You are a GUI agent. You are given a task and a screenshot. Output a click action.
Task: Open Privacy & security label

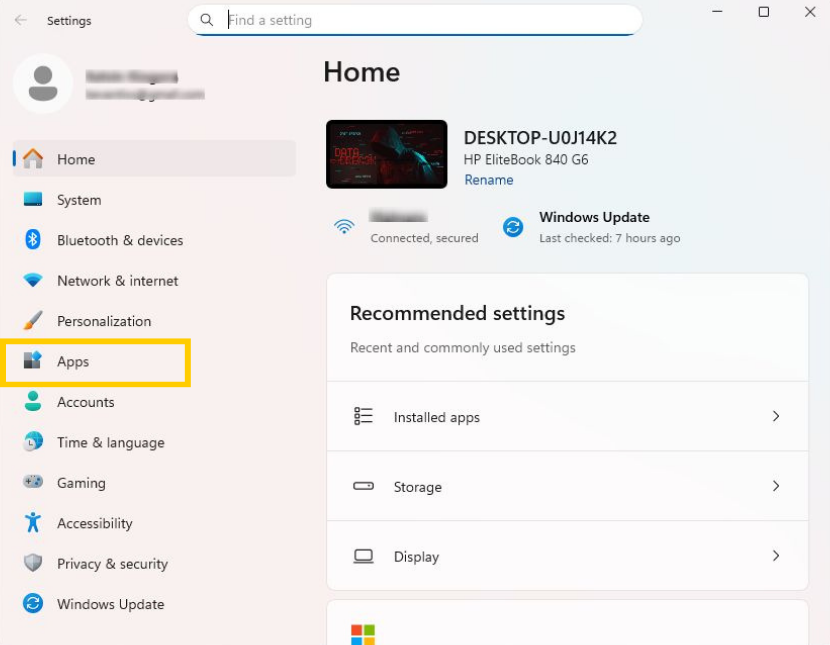pyautogui.click(x=113, y=564)
